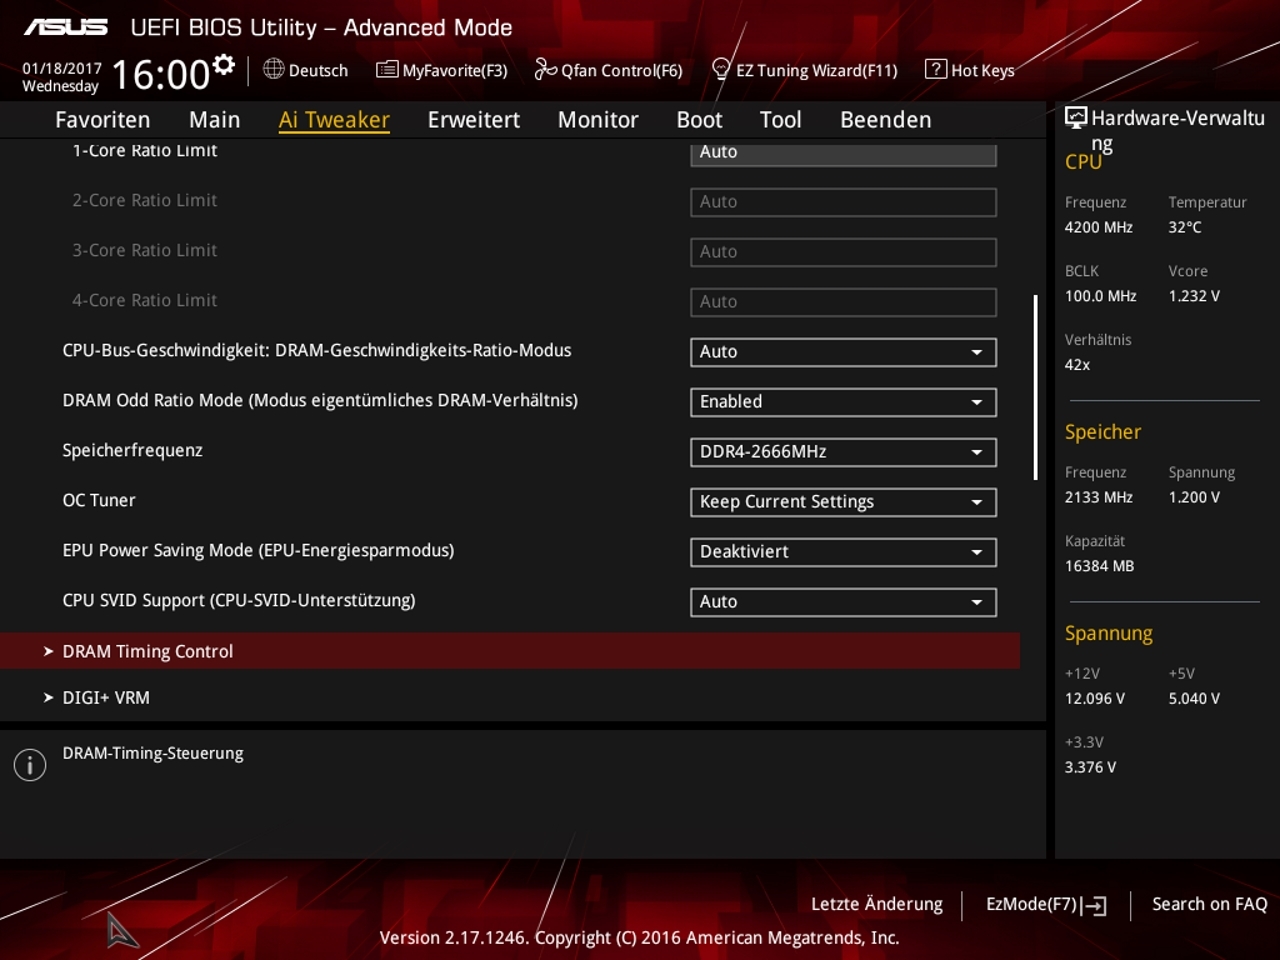Viewport: 1280px width, 960px height.
Task: Show Hot Keys label
Action: click(x=983, y=70)
